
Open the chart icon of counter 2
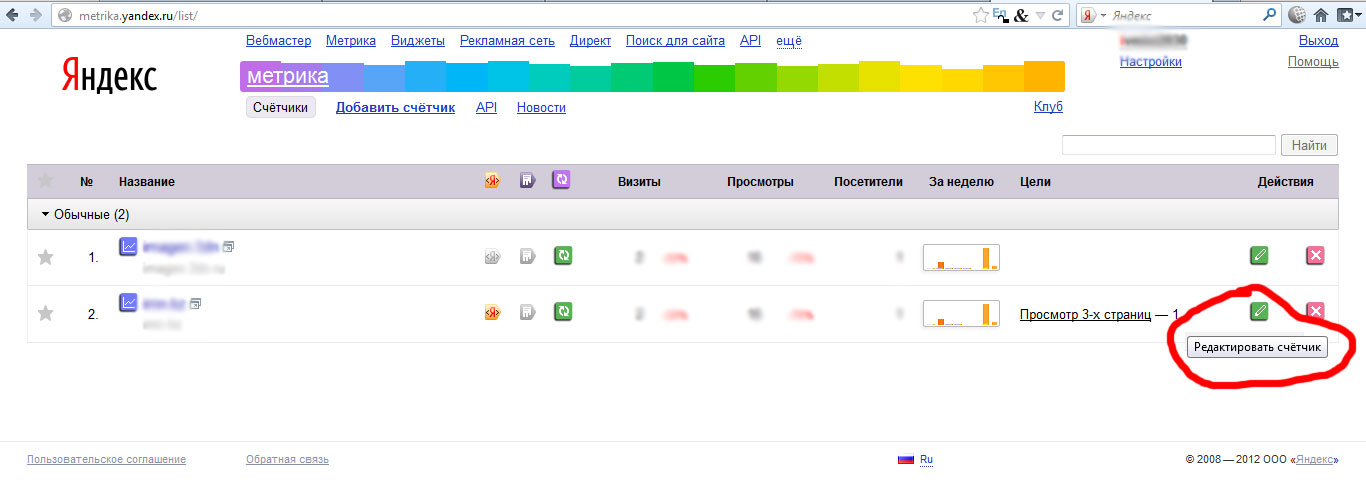tap(128, 302)
